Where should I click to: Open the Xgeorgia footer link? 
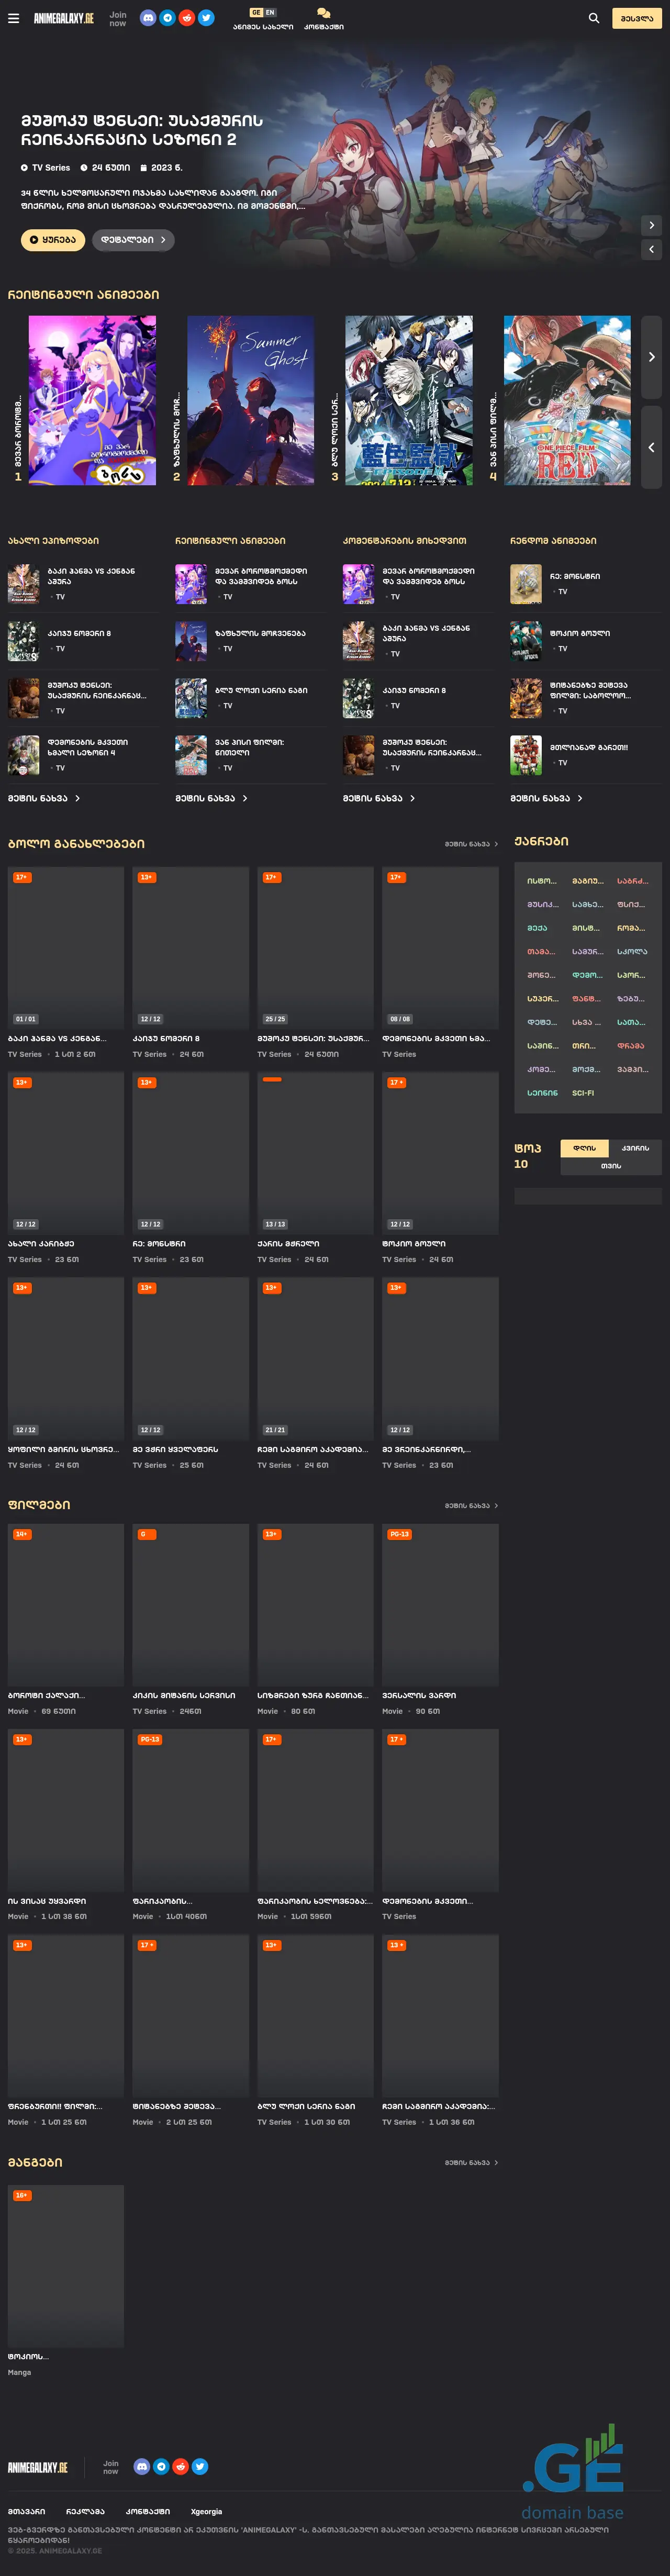(206, 2511)
